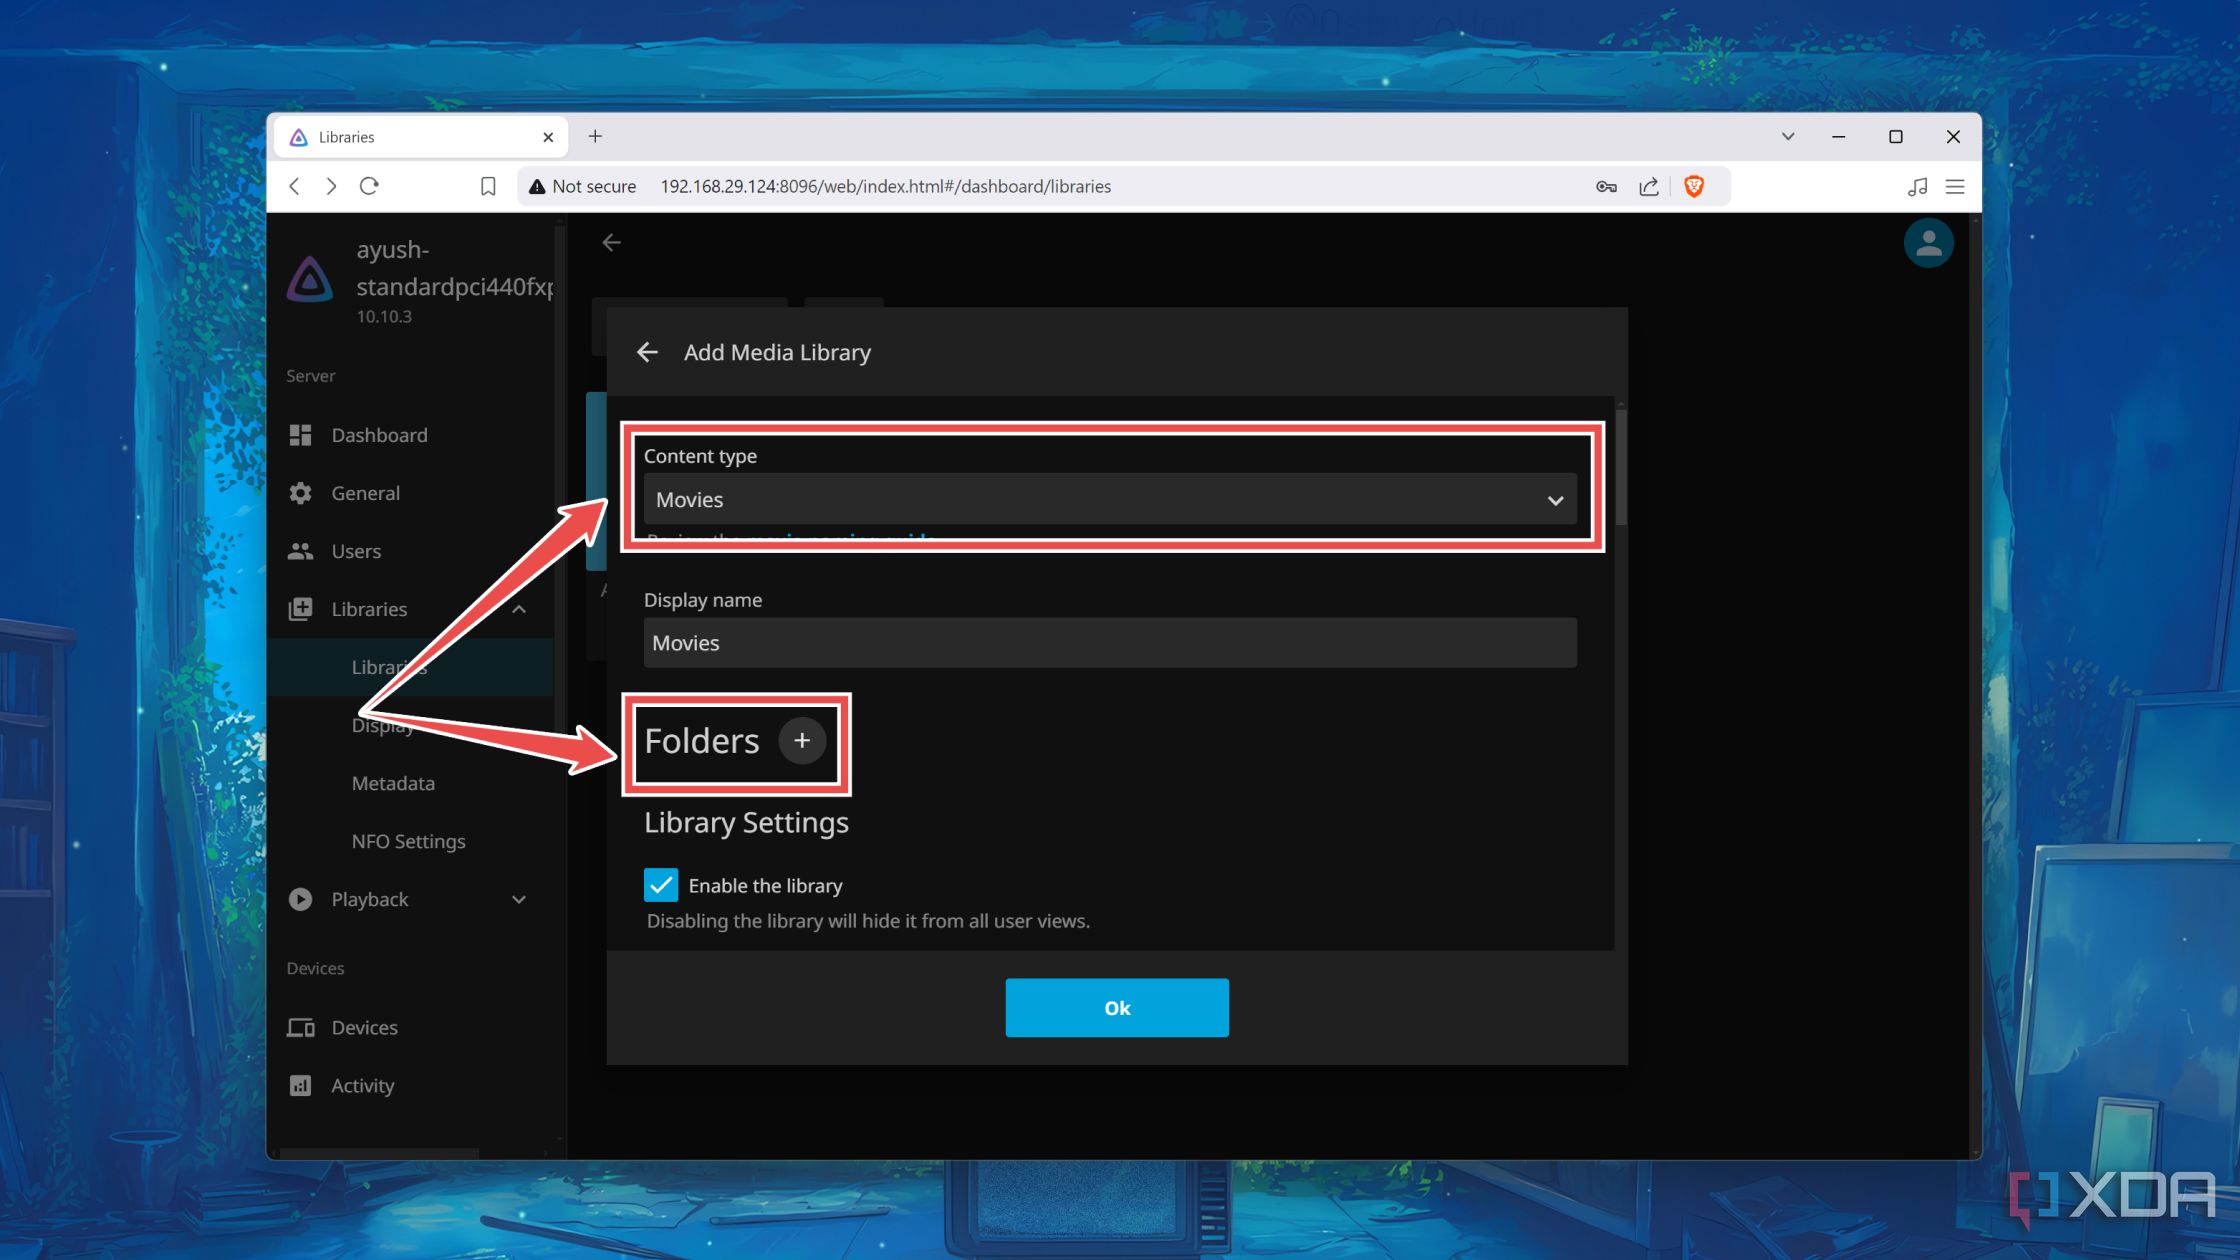Navigate to Playback settings
Screen dimensions: 2240x1260
tap(369, 898)
